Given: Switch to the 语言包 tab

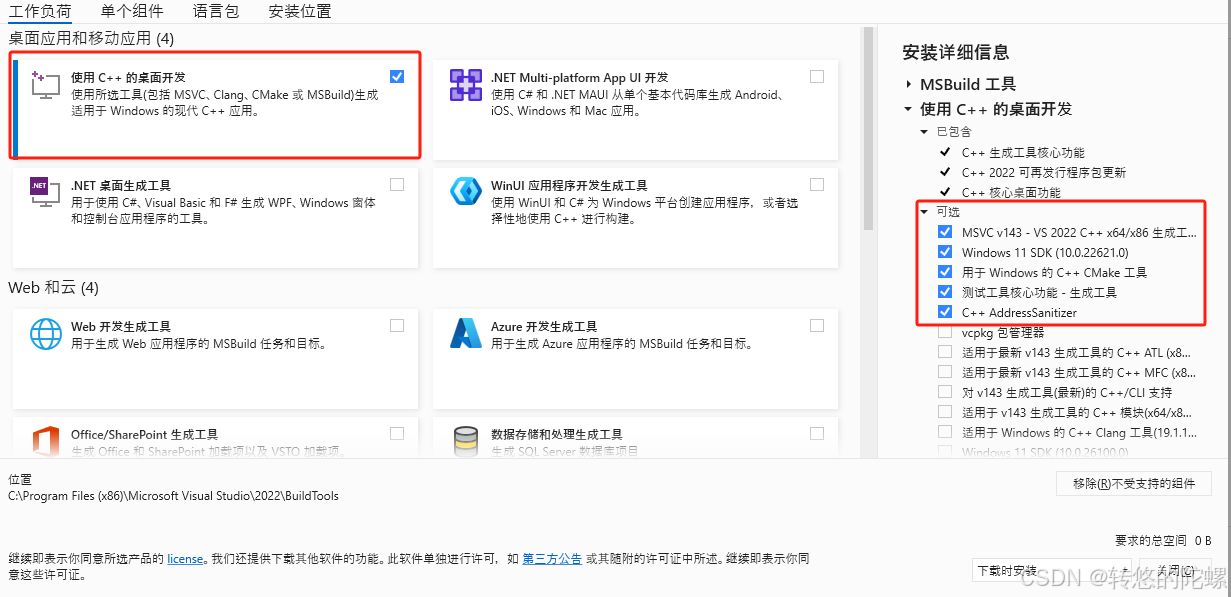Looking at the screenshot, I should (216, 12).
